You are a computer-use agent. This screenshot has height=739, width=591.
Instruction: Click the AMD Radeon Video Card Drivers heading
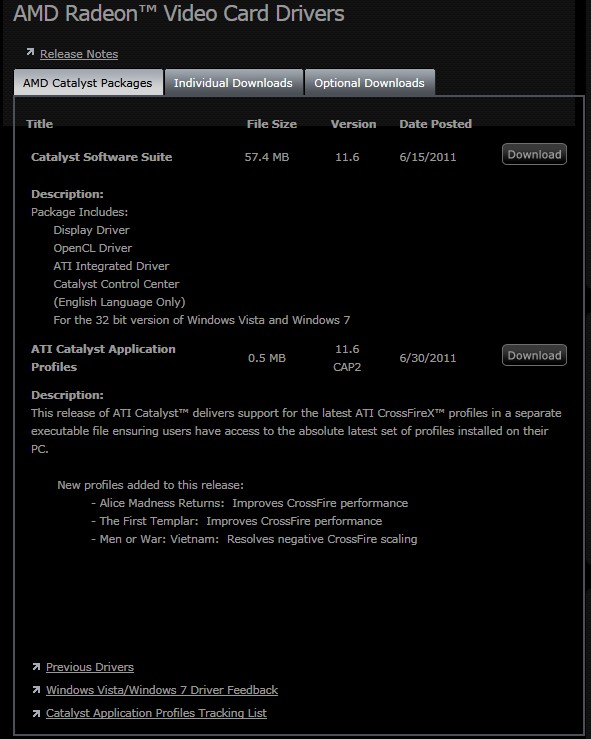(x=179, y=13)
